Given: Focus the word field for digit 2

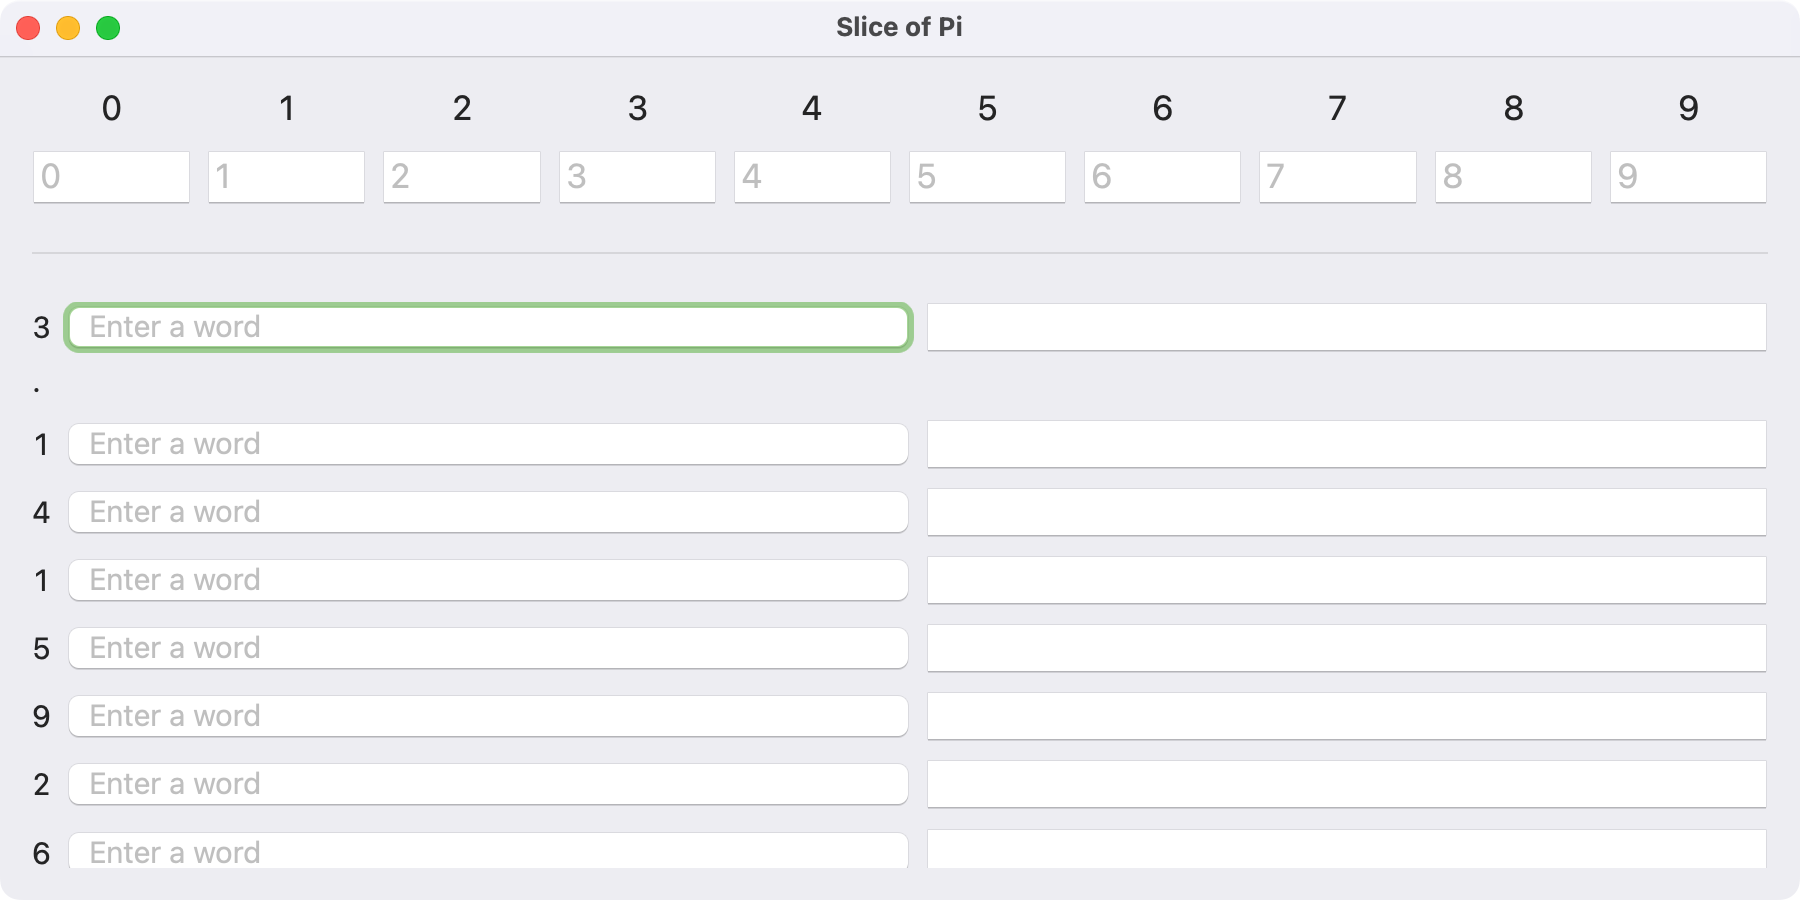Looking at the screenshot, I should click(488, 784).
